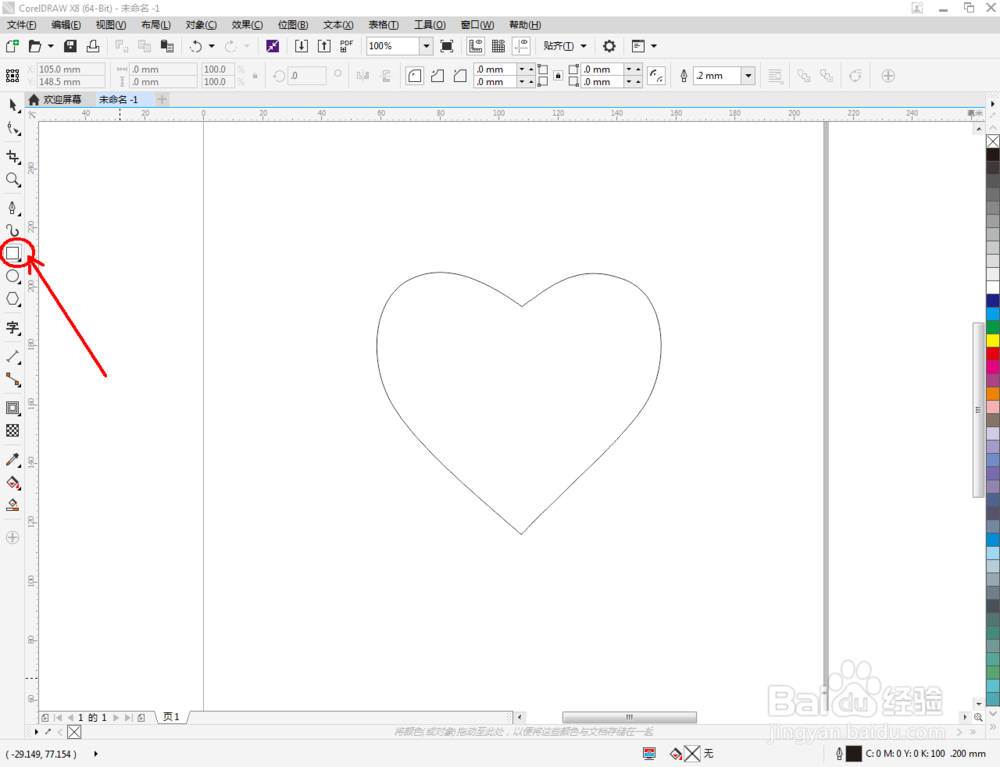Screen dimensions: 1000x767
Task: Toggle the Edit corners together lock
Action: click(x=558, y=75)
